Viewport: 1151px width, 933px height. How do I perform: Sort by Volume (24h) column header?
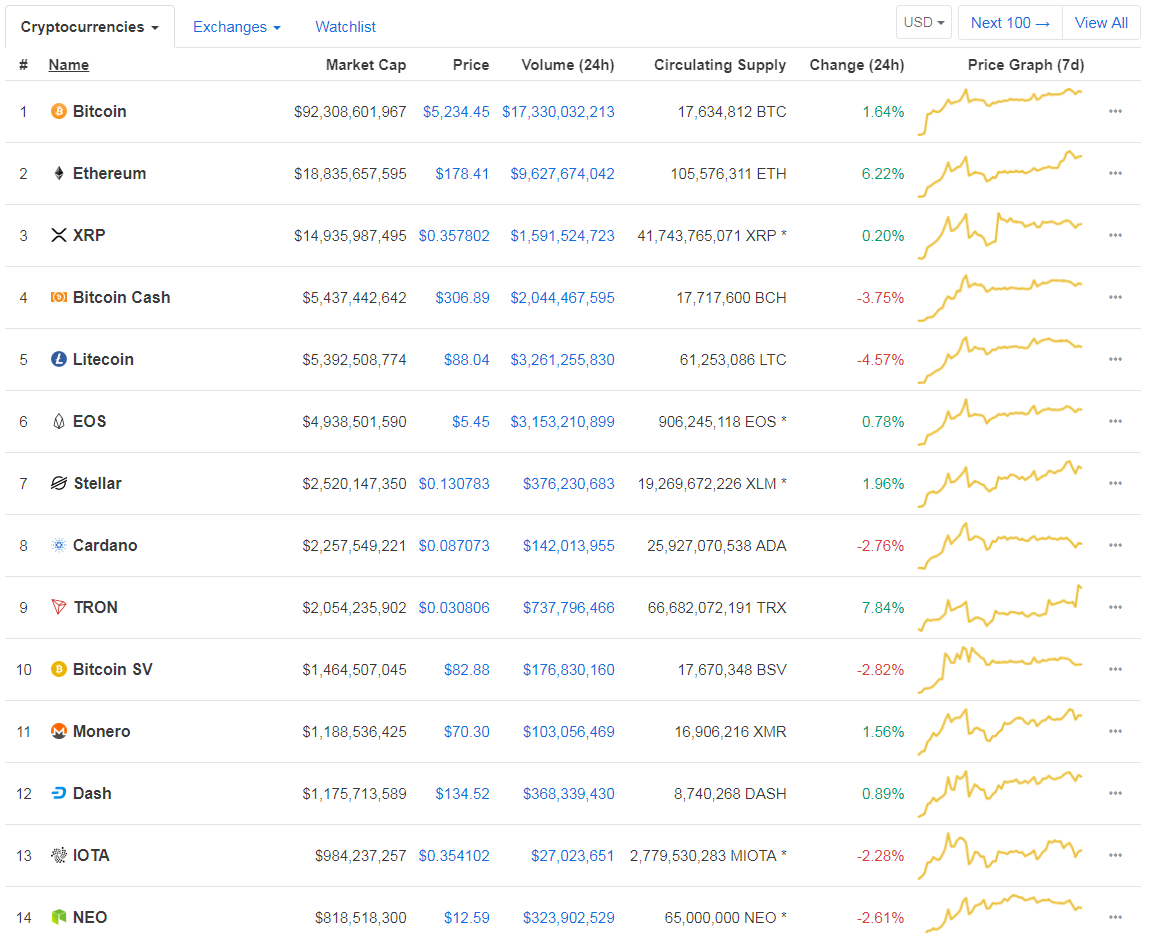pos(567,65)
